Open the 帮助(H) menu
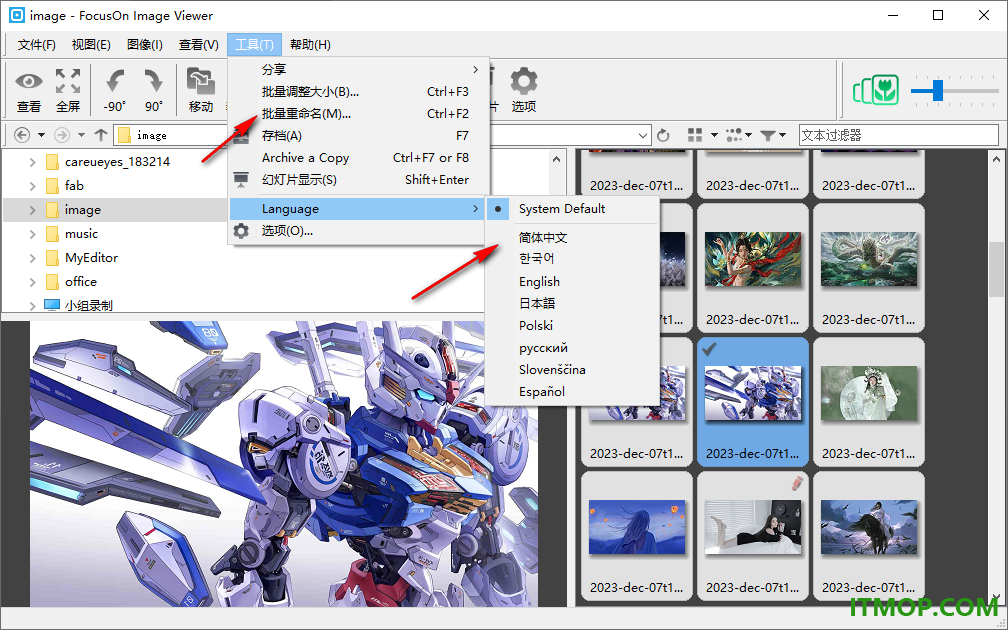Image resolution: width=1008 pixels, height=630 pixels. tap(310, 44)
